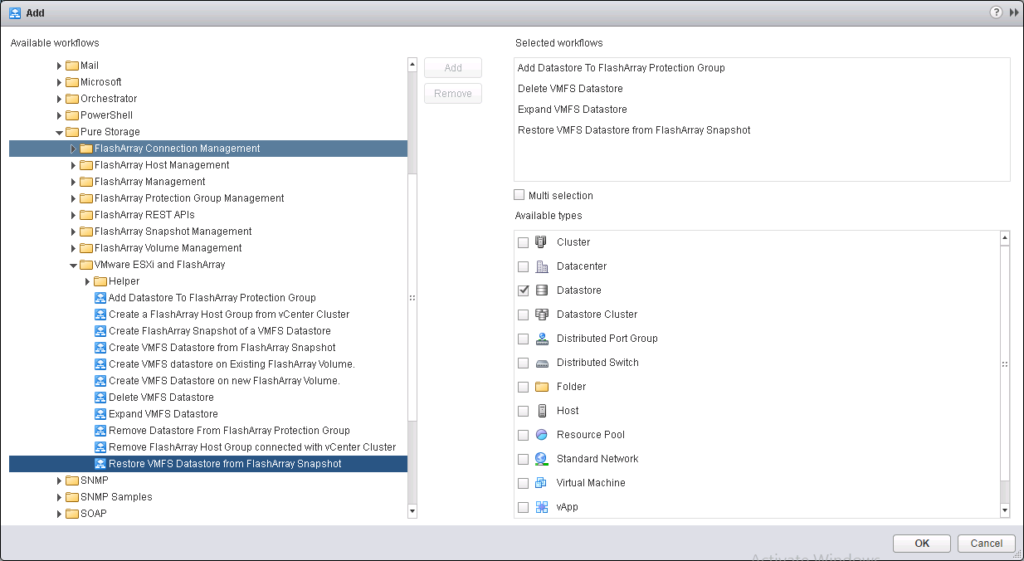Check the Distributed Port Group checkbox

point(523,339)
